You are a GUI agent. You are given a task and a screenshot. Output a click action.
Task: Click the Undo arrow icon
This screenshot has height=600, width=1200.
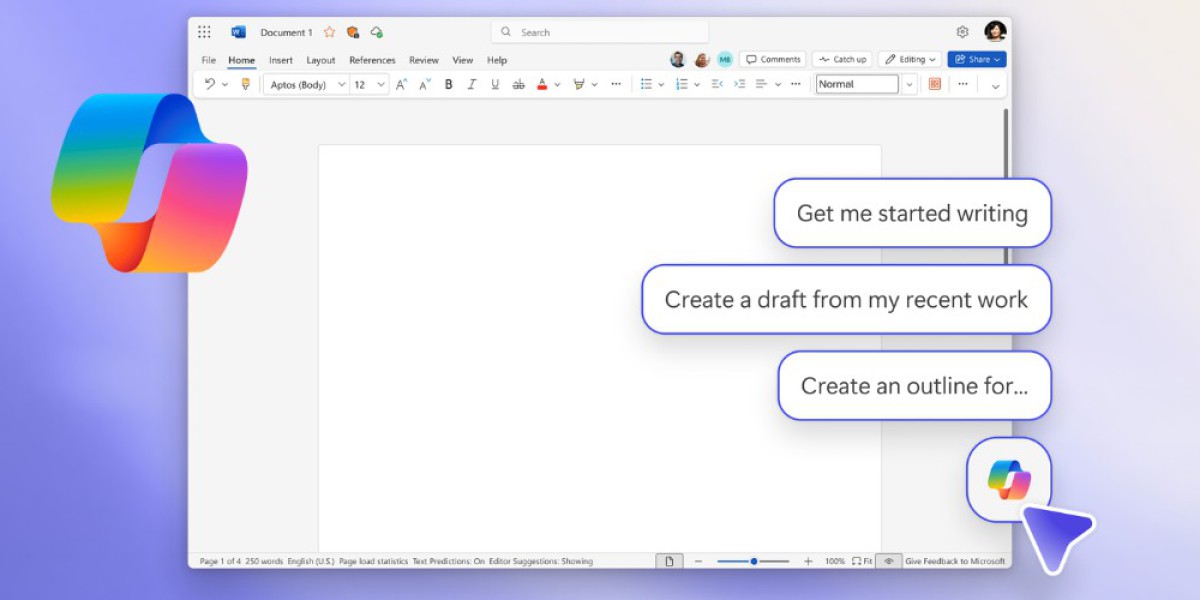click(x=209, y=84)
